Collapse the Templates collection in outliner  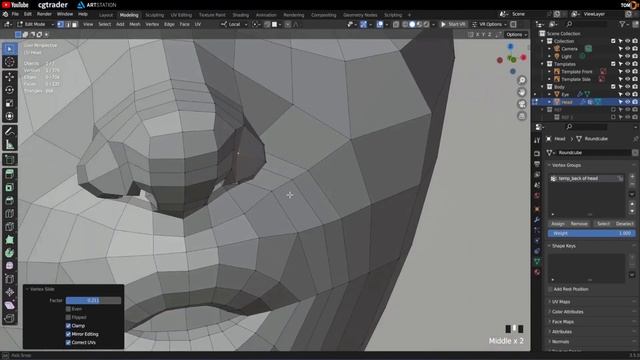click(x=542, y=64)
